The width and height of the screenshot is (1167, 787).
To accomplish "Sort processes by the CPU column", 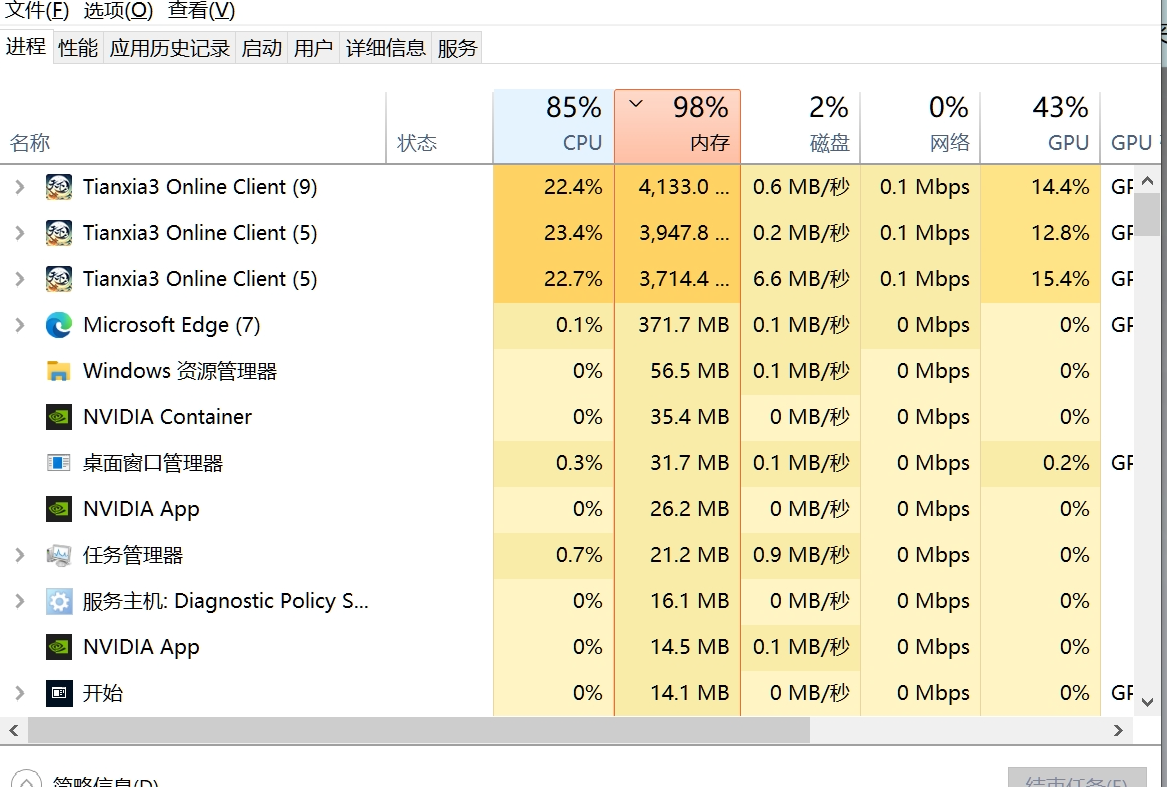I will [x=553, y=126].
